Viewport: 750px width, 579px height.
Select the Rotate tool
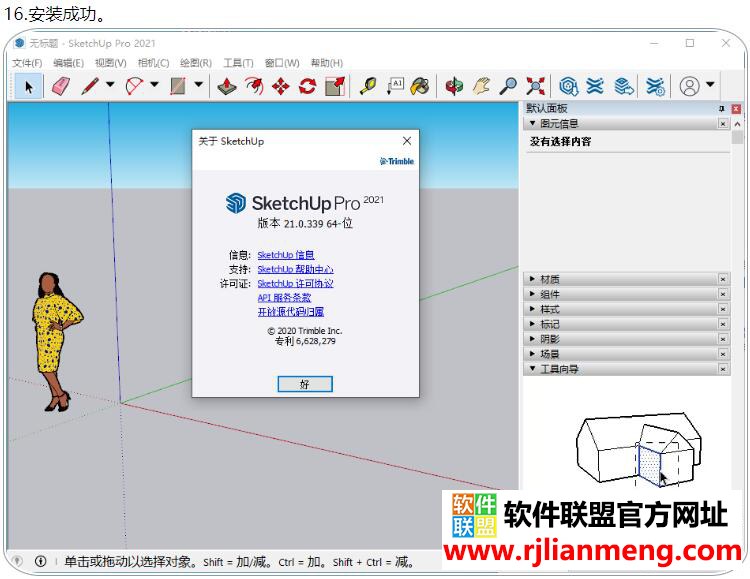pyautogui.click(x=307, y=86)
